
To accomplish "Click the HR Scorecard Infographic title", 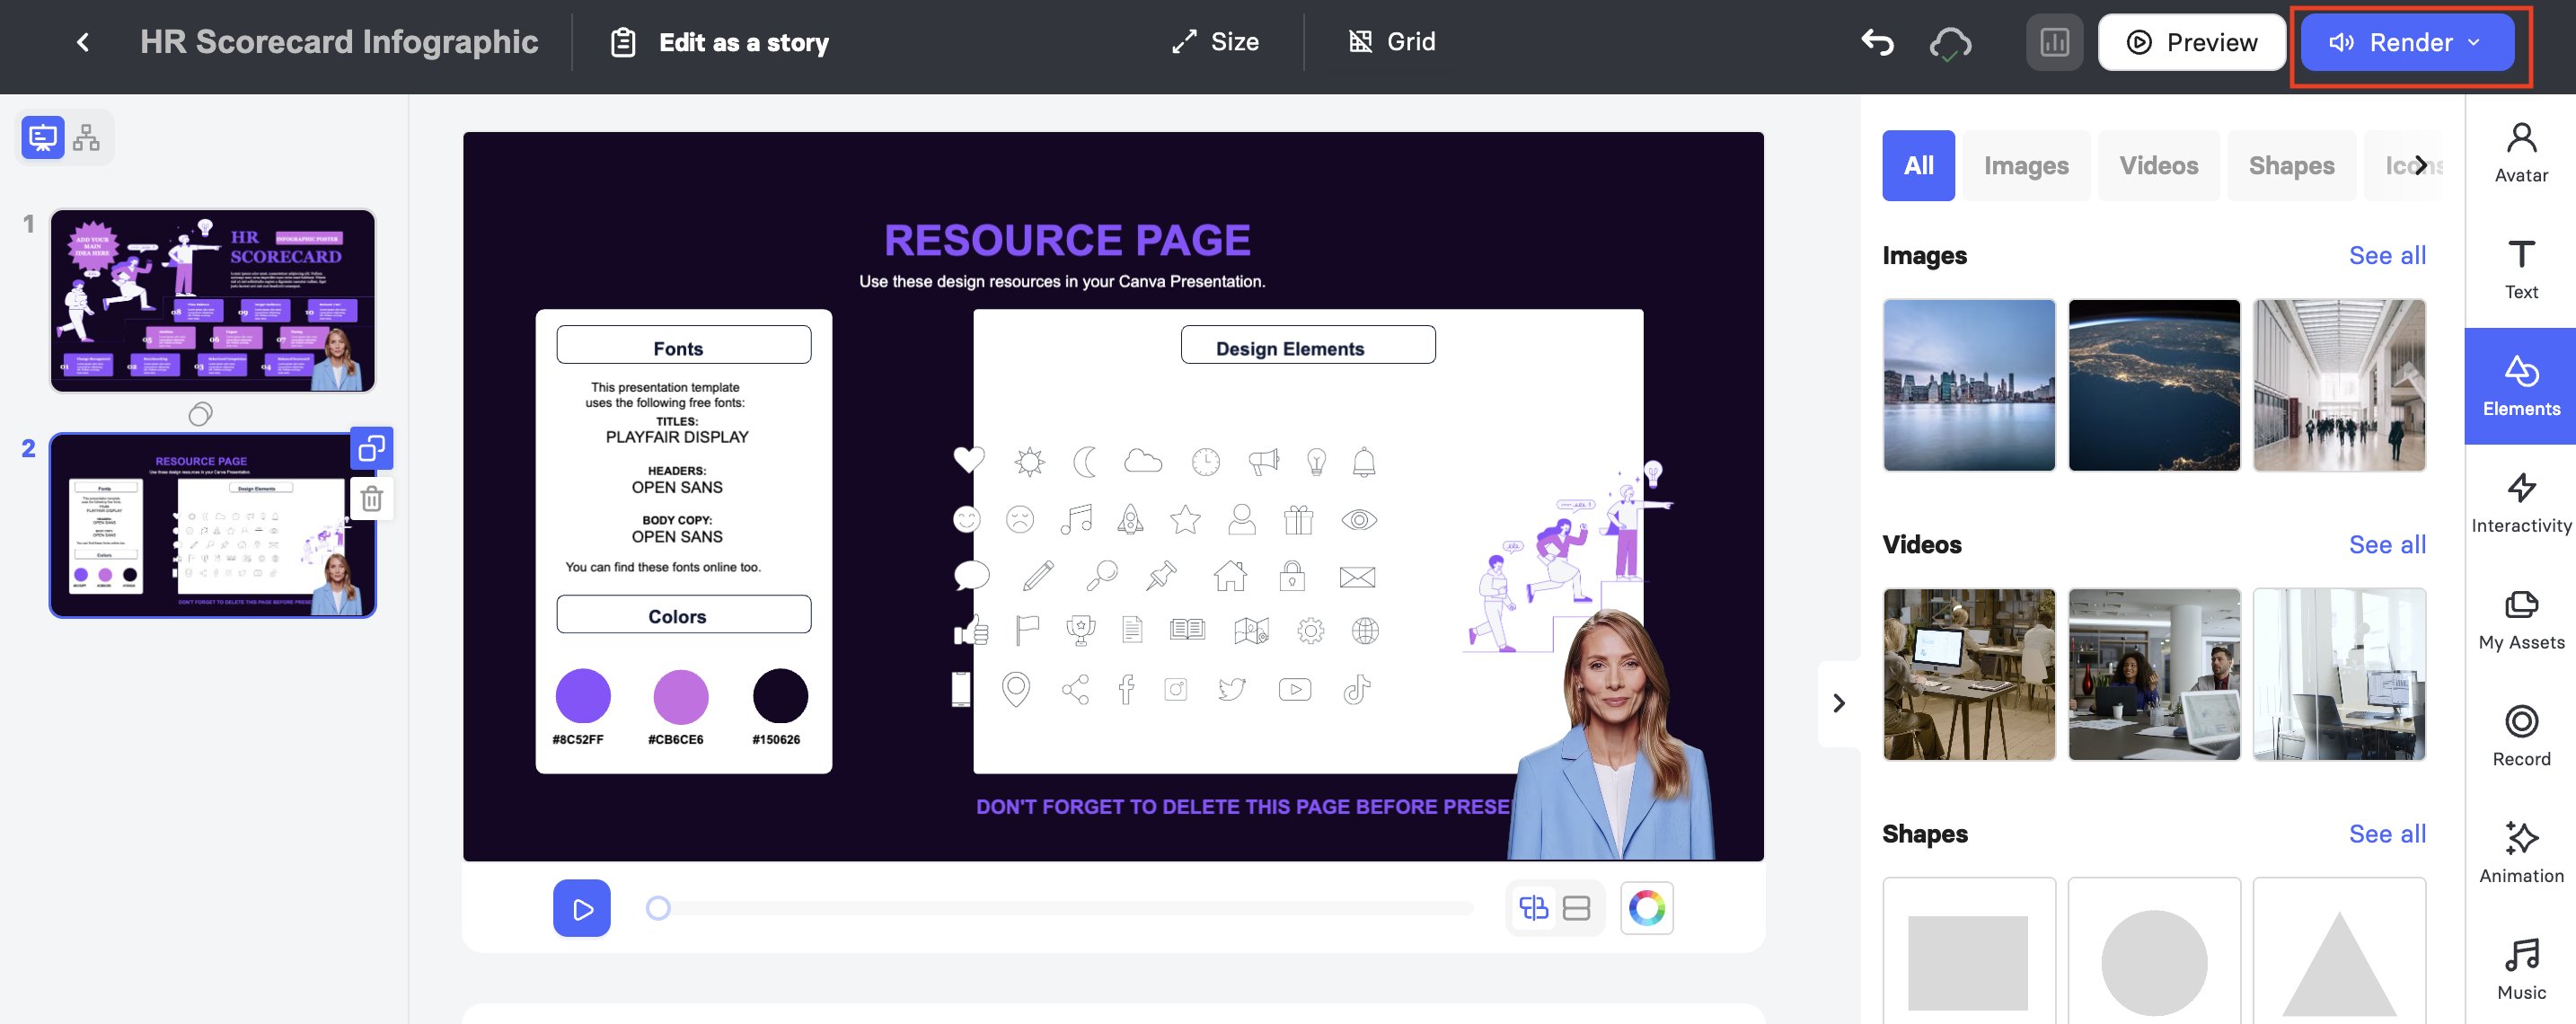I will pos(339,42).
